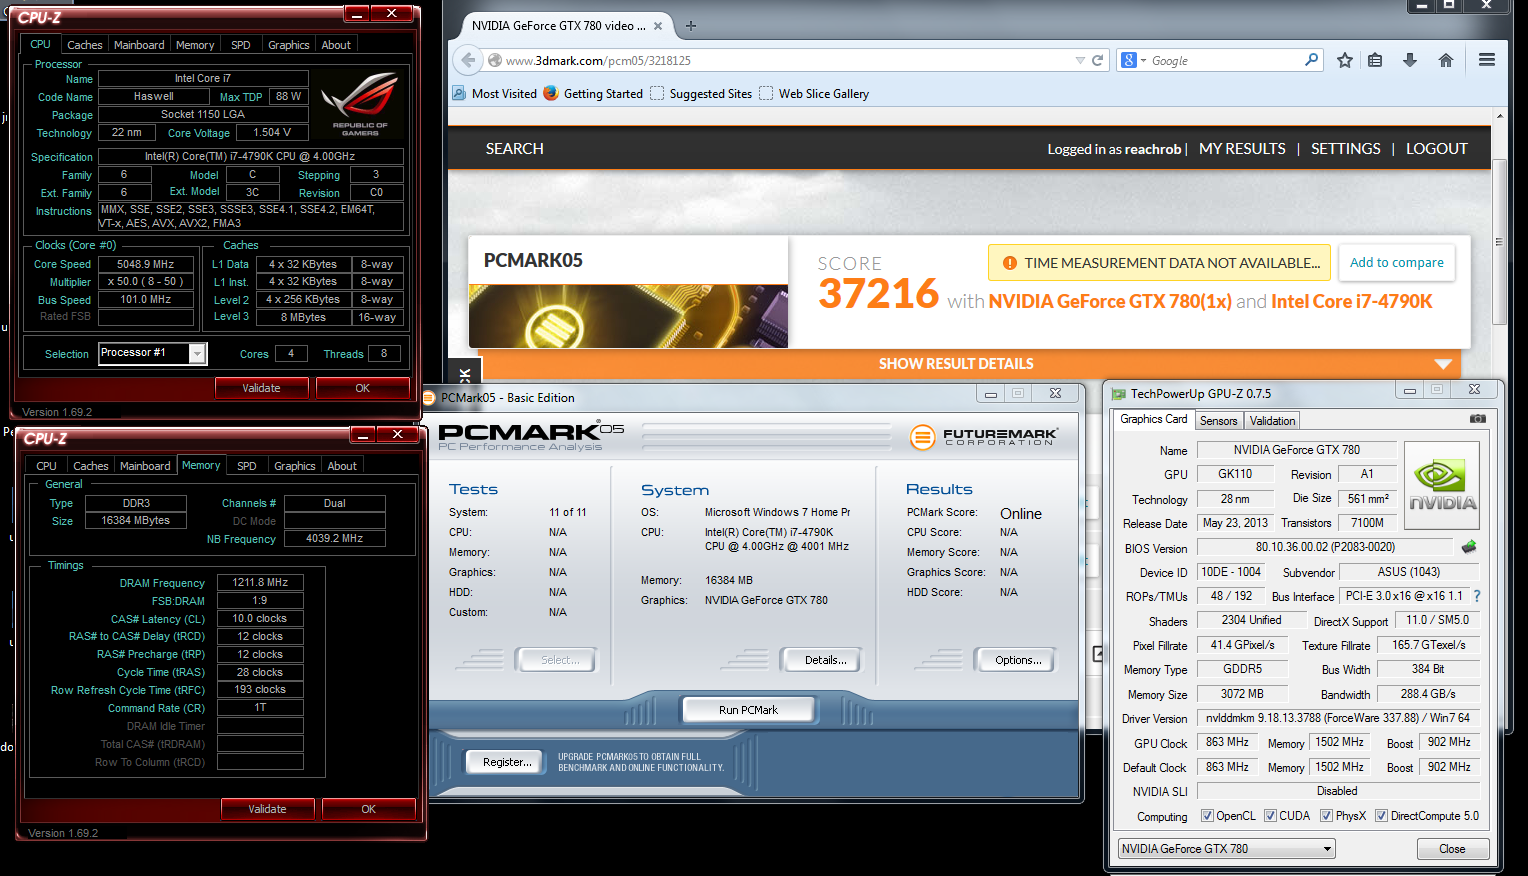Switch to the Validation tab in GPU-Z
1528x876 pixels.
click(x=1272, y=421)
